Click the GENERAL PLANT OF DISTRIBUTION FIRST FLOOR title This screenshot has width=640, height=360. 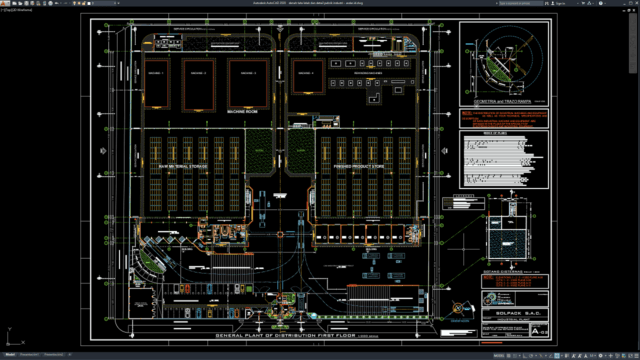(x=285, y=336)
